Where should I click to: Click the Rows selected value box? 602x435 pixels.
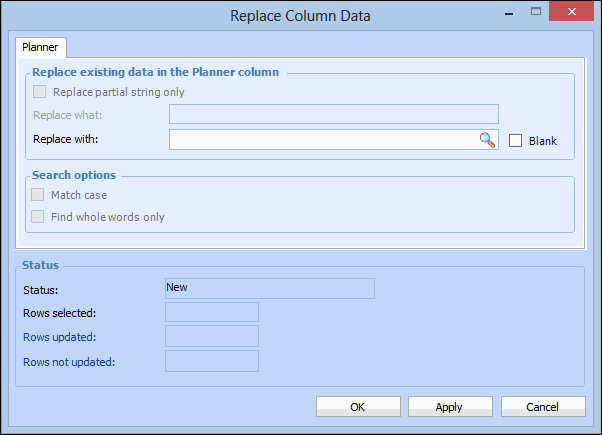pyautogui.click(x=211, y=312)
